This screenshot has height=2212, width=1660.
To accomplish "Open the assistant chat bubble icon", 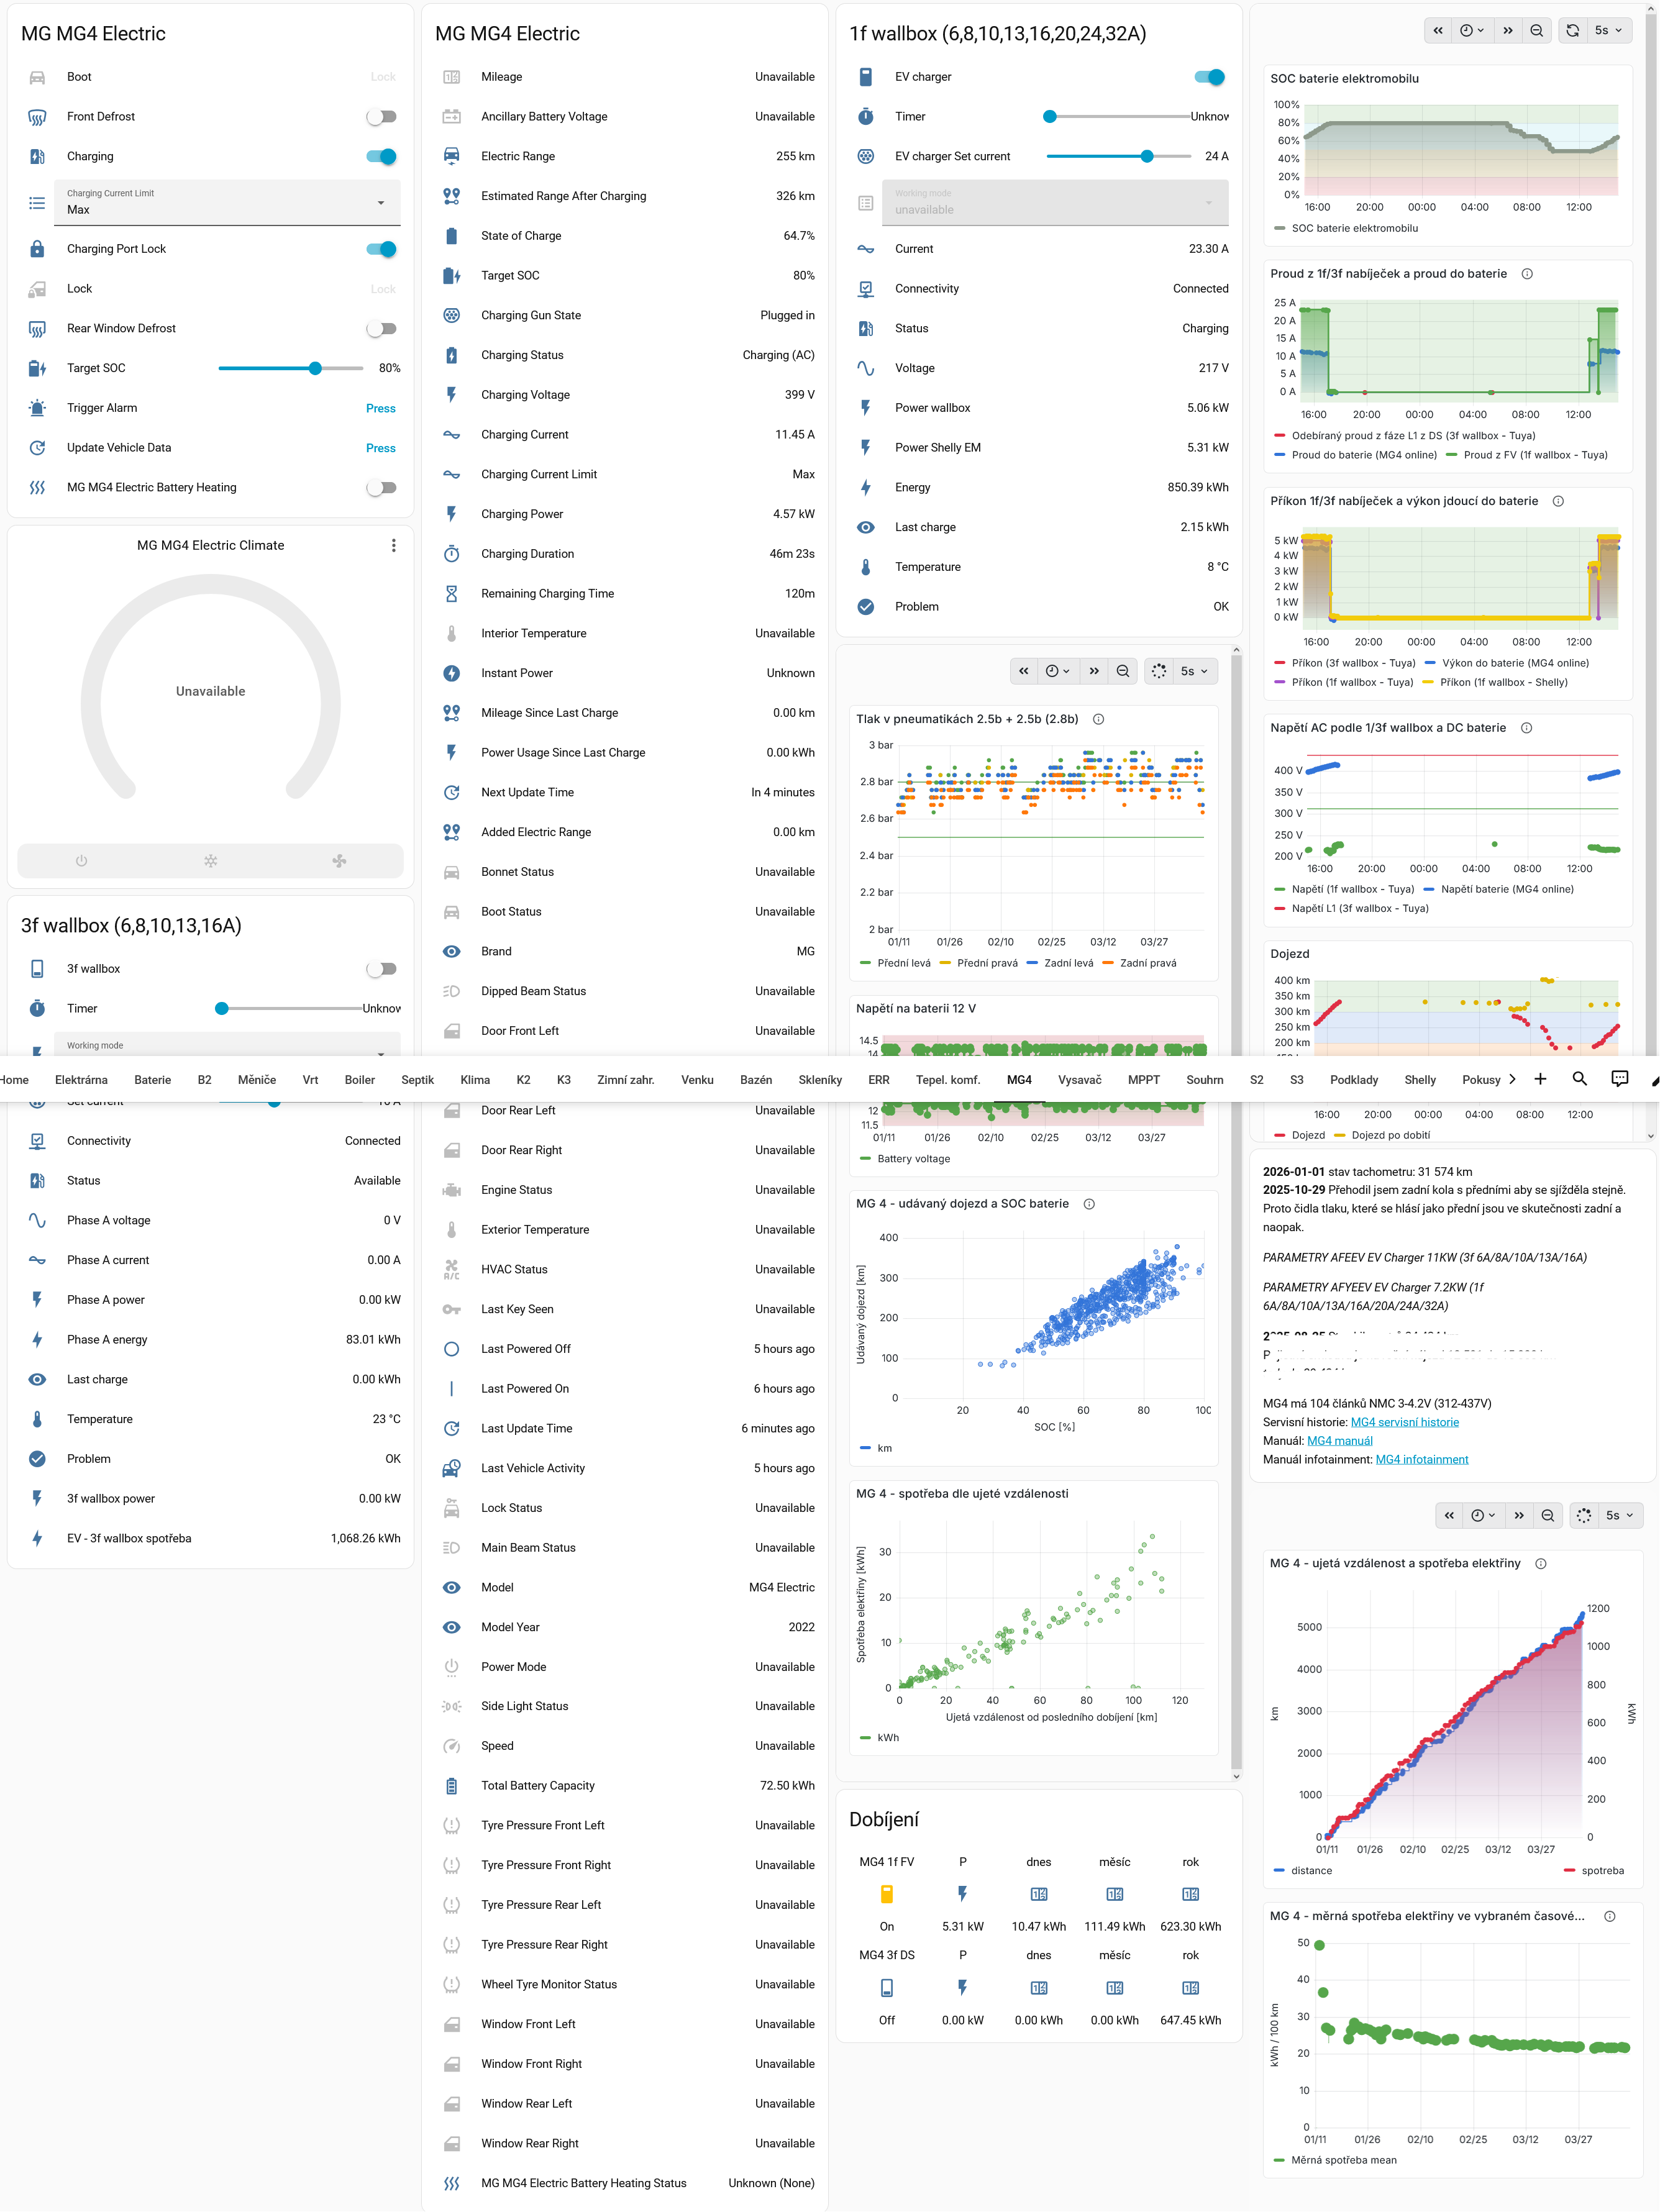I will coord(1620,1079).
